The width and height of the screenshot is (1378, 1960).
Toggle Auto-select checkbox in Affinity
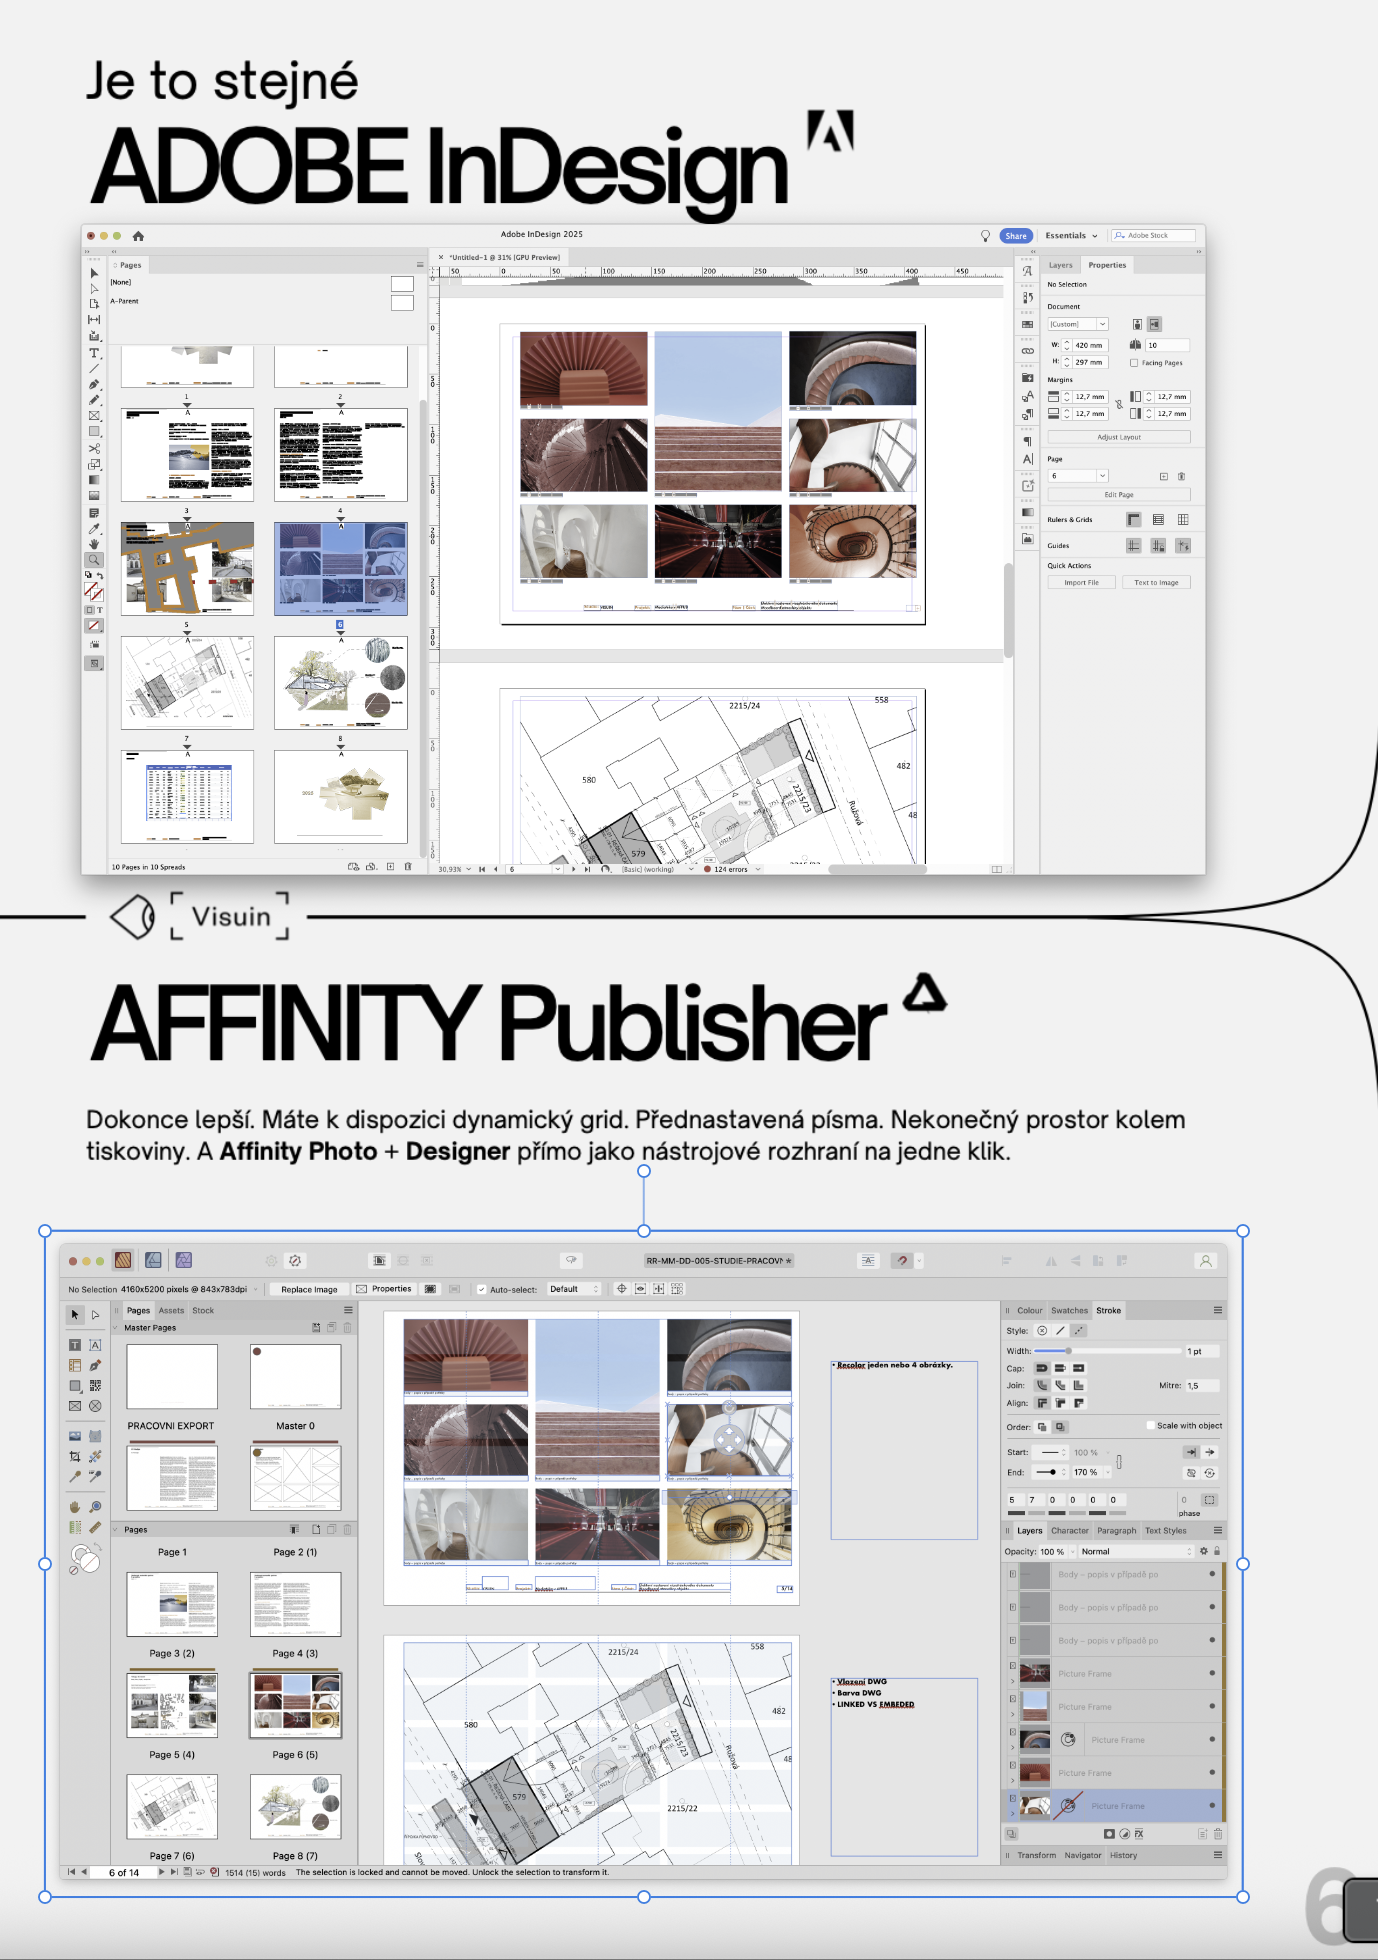pos(481,1289)
